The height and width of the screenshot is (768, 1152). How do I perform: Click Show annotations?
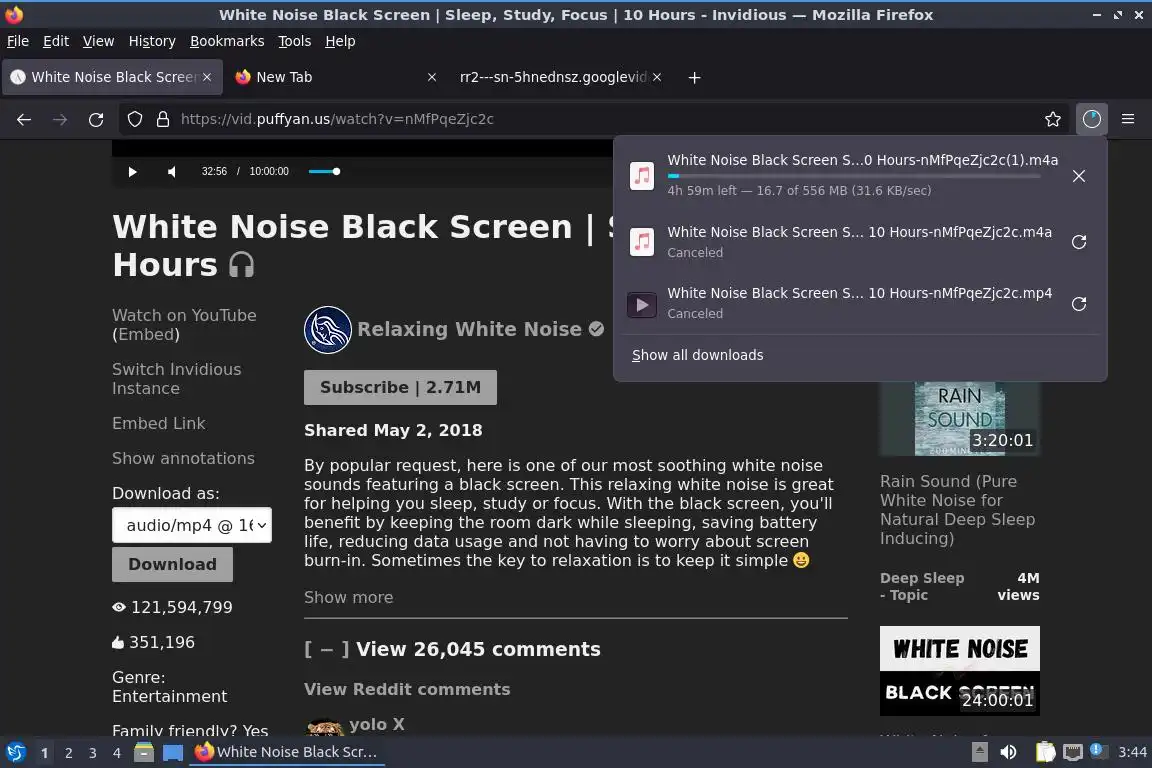183,458
